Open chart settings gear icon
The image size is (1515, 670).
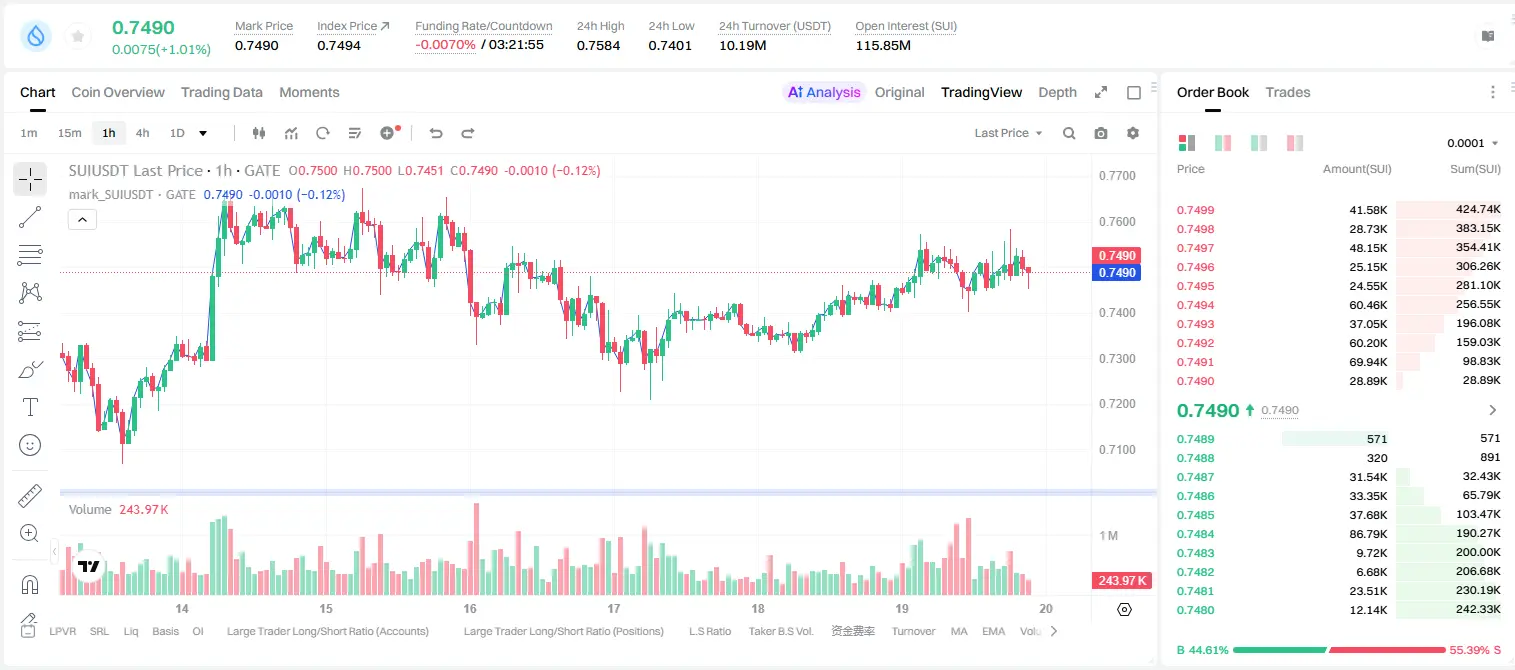click(x=1133, y=133)
